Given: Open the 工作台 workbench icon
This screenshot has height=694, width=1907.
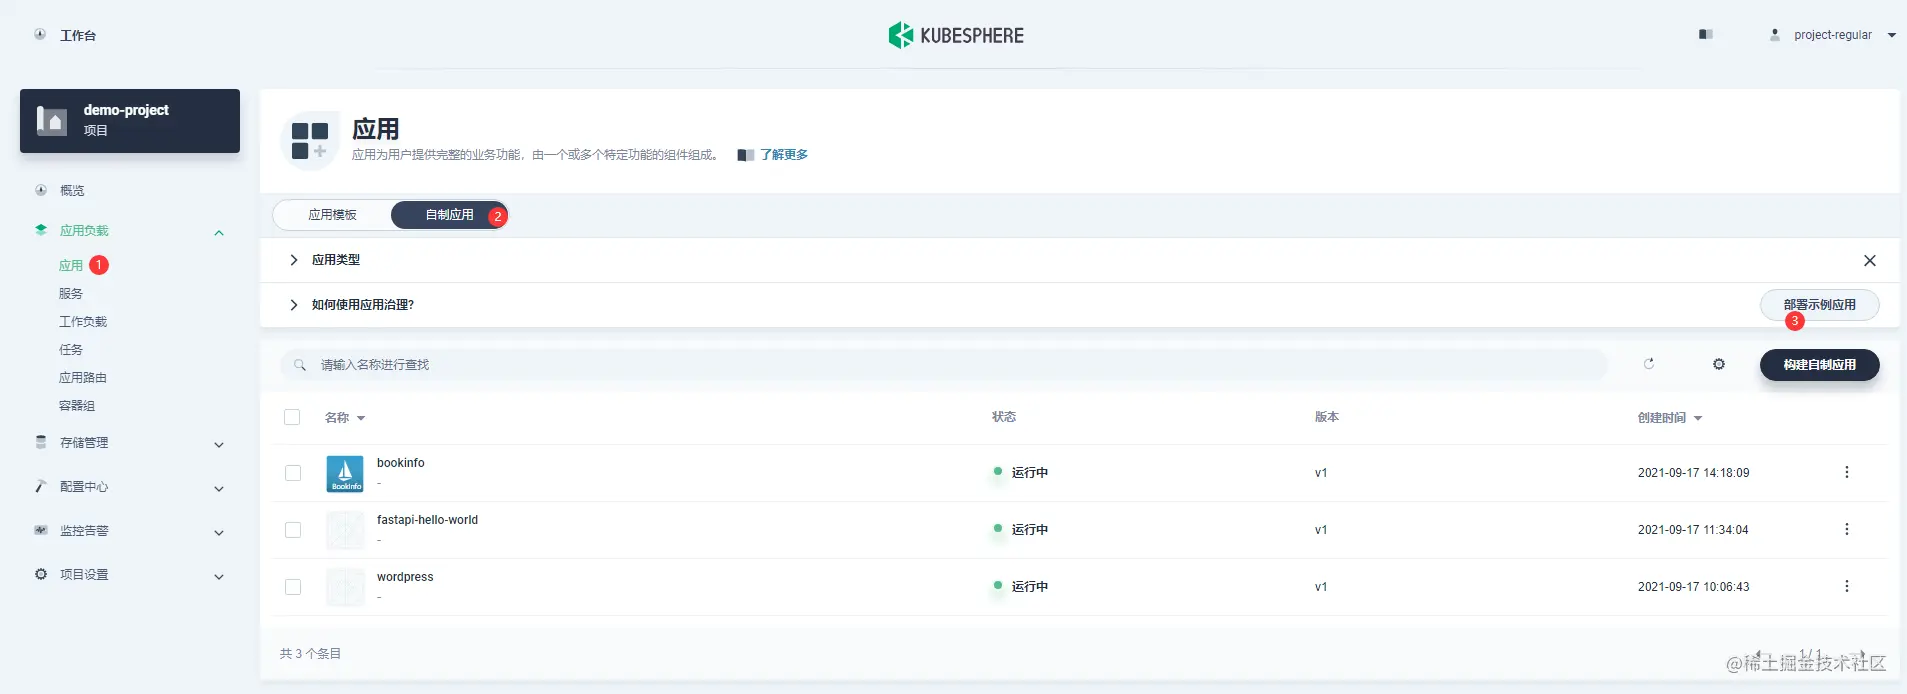Looking at the screenshot, I should [40, 34].
